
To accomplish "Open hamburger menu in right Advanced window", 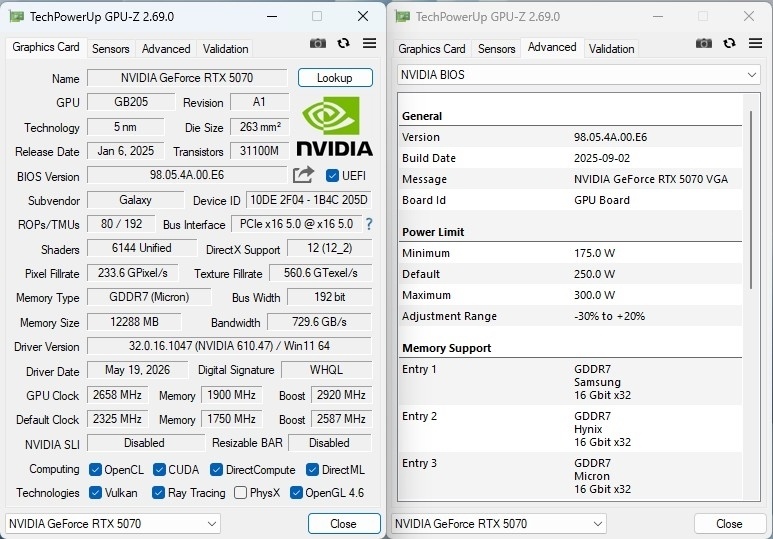I will click(x=755, y=43).
